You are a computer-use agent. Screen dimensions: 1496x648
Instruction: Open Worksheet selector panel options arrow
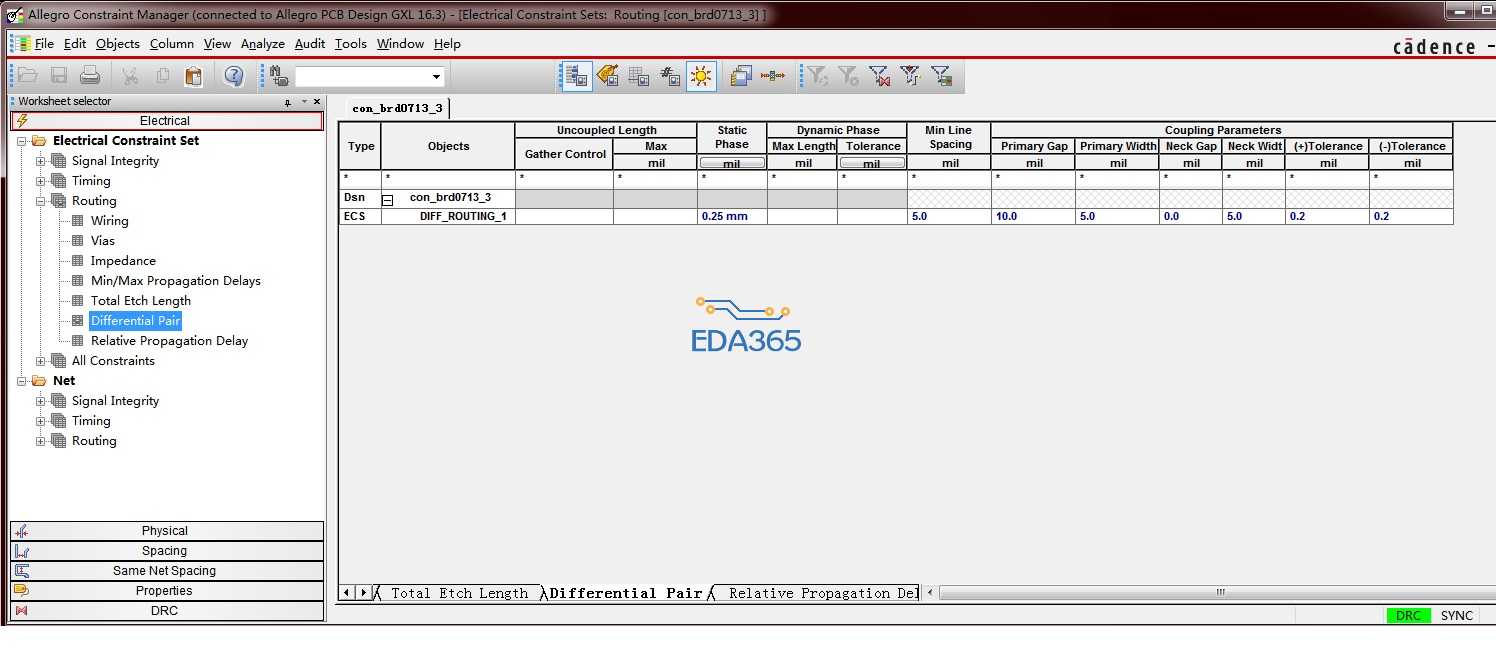click(x=303, y=102)
